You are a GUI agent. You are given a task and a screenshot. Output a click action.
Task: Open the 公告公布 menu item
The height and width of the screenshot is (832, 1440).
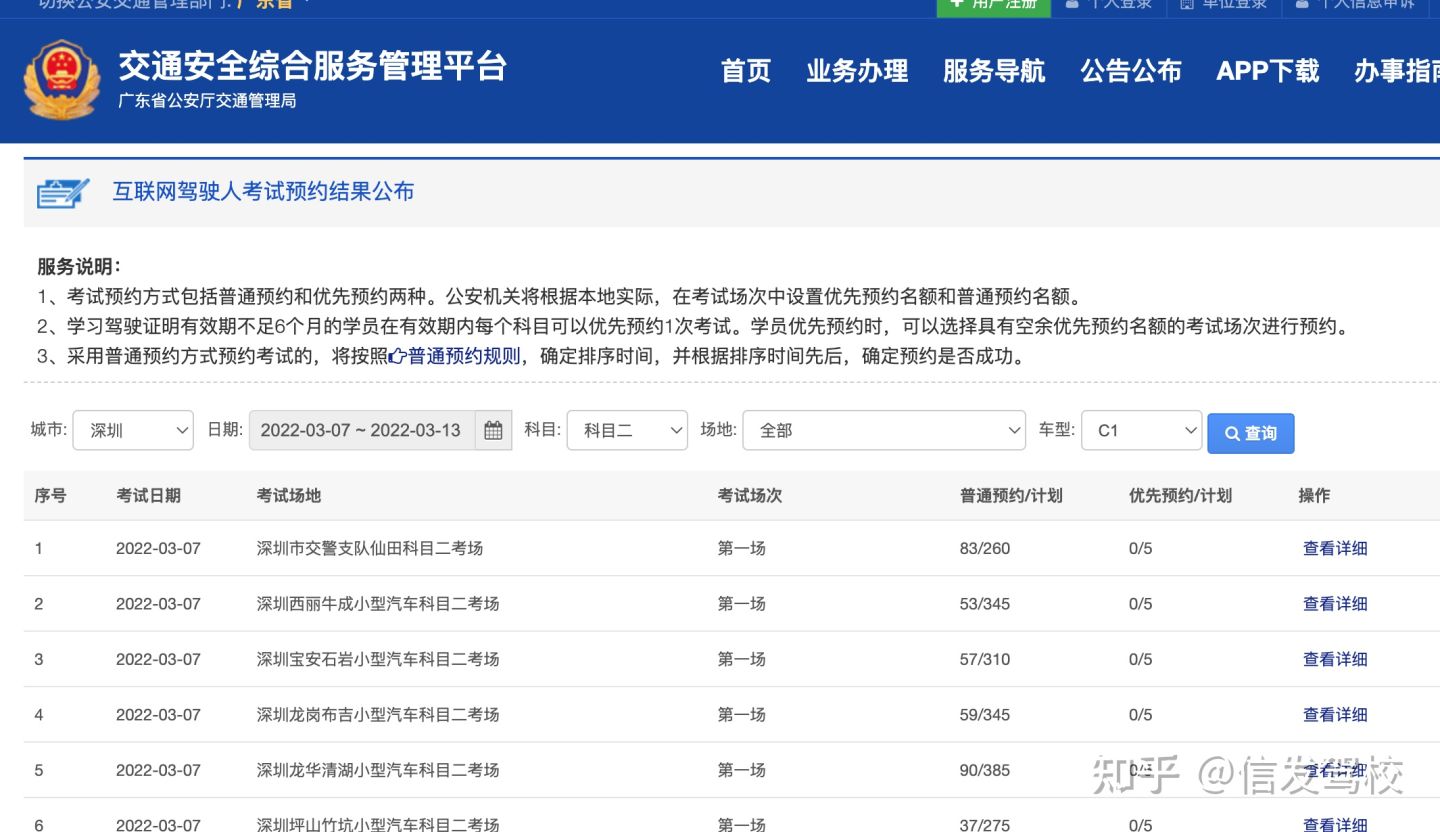1131,71
